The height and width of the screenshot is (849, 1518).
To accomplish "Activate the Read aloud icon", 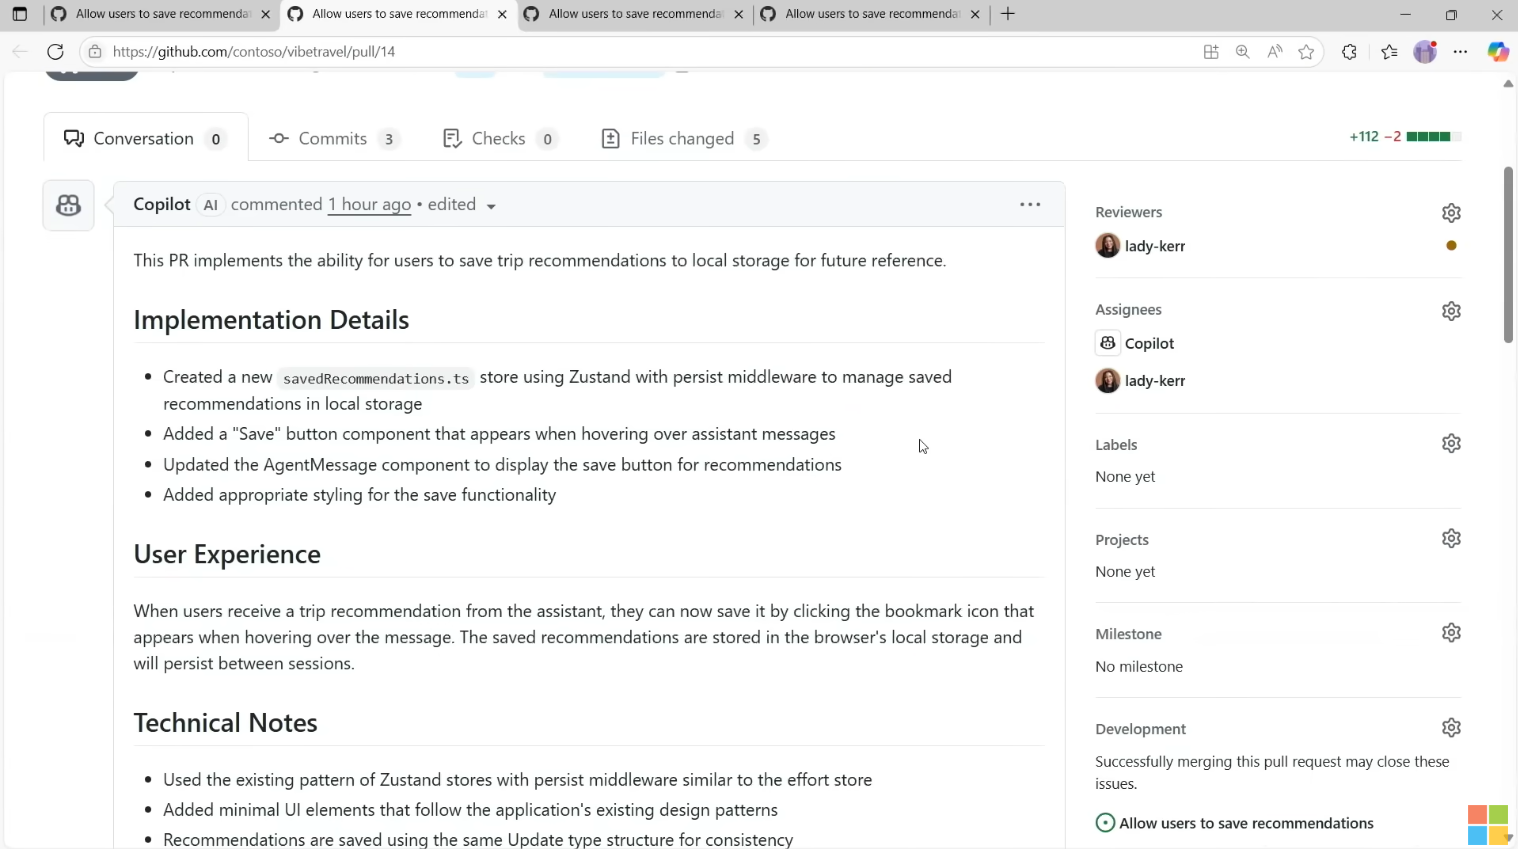I will 1275,52.
